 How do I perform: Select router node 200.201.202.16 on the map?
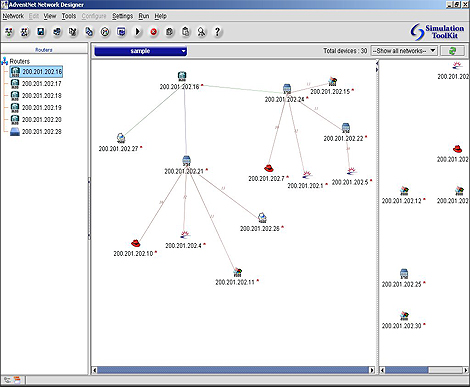(x=182, y=77)
